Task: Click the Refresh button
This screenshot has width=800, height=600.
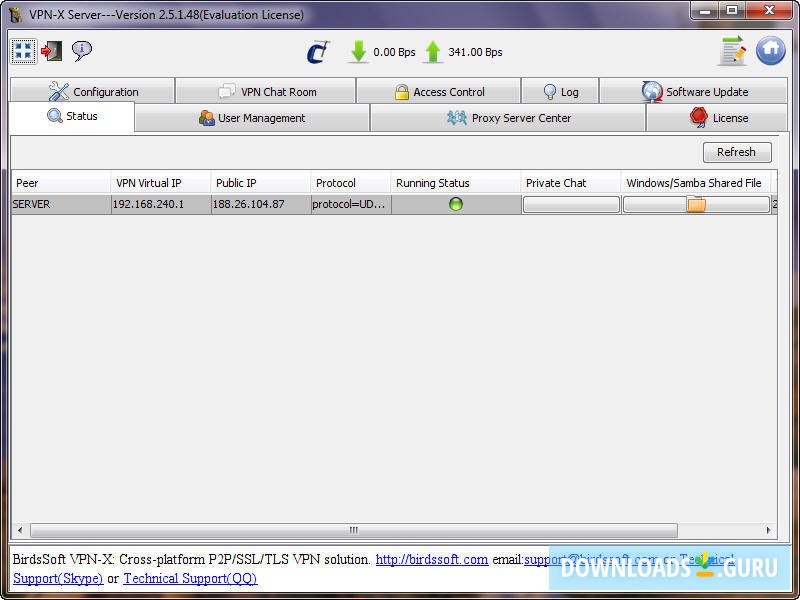Action: tap(737, 152)
